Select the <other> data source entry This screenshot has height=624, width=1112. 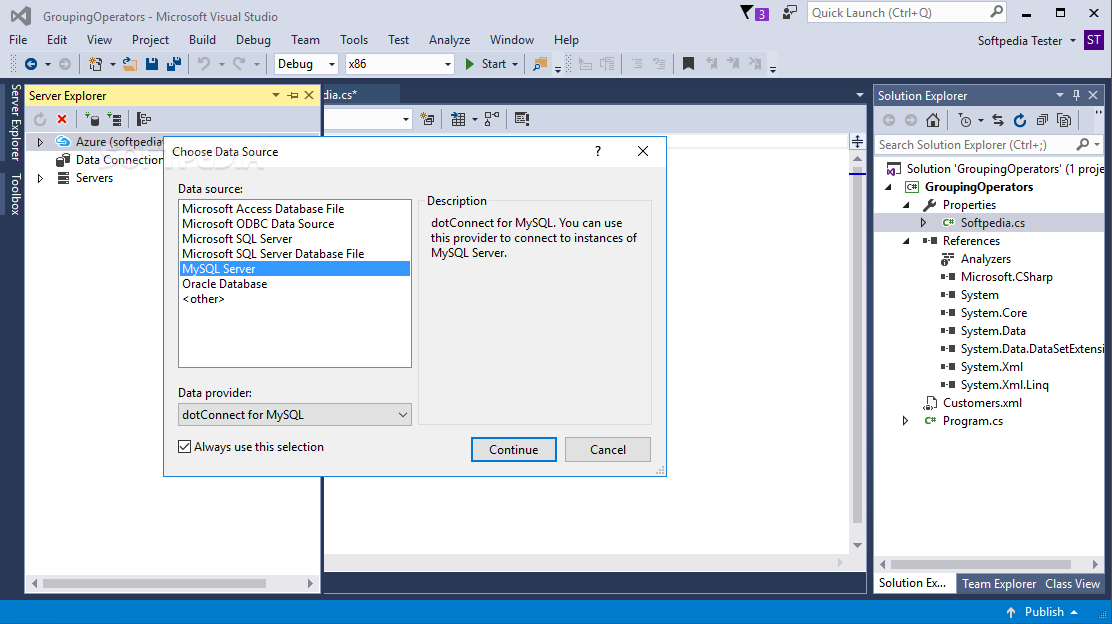coord(294,299)
